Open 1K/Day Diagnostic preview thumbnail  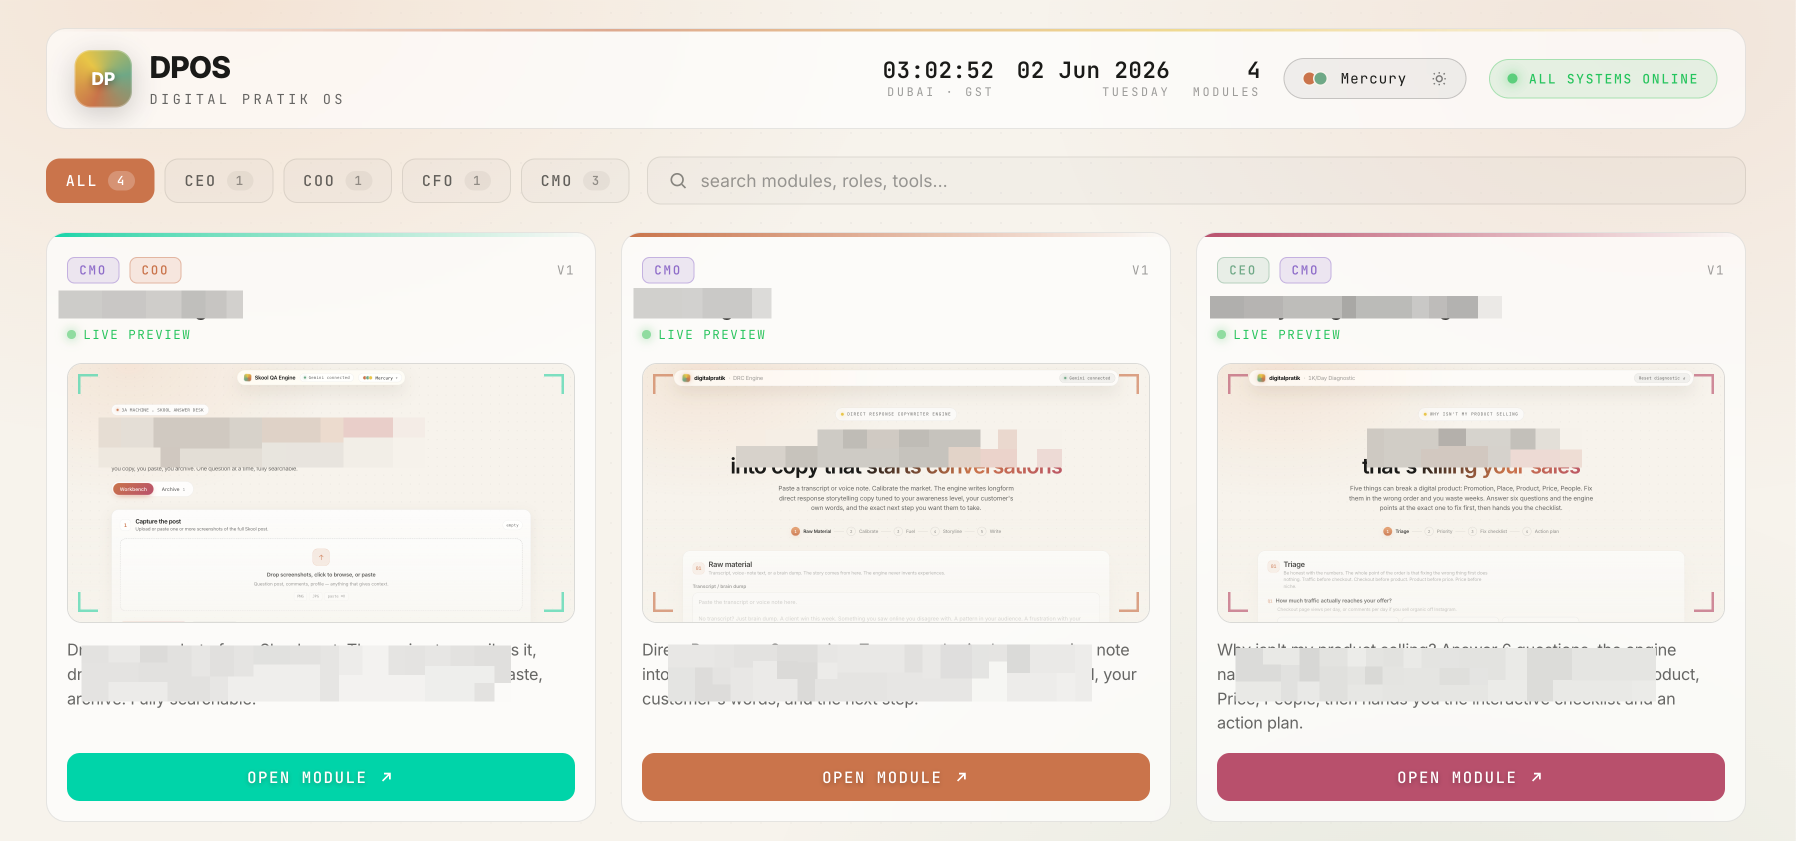pos(1471,493)
